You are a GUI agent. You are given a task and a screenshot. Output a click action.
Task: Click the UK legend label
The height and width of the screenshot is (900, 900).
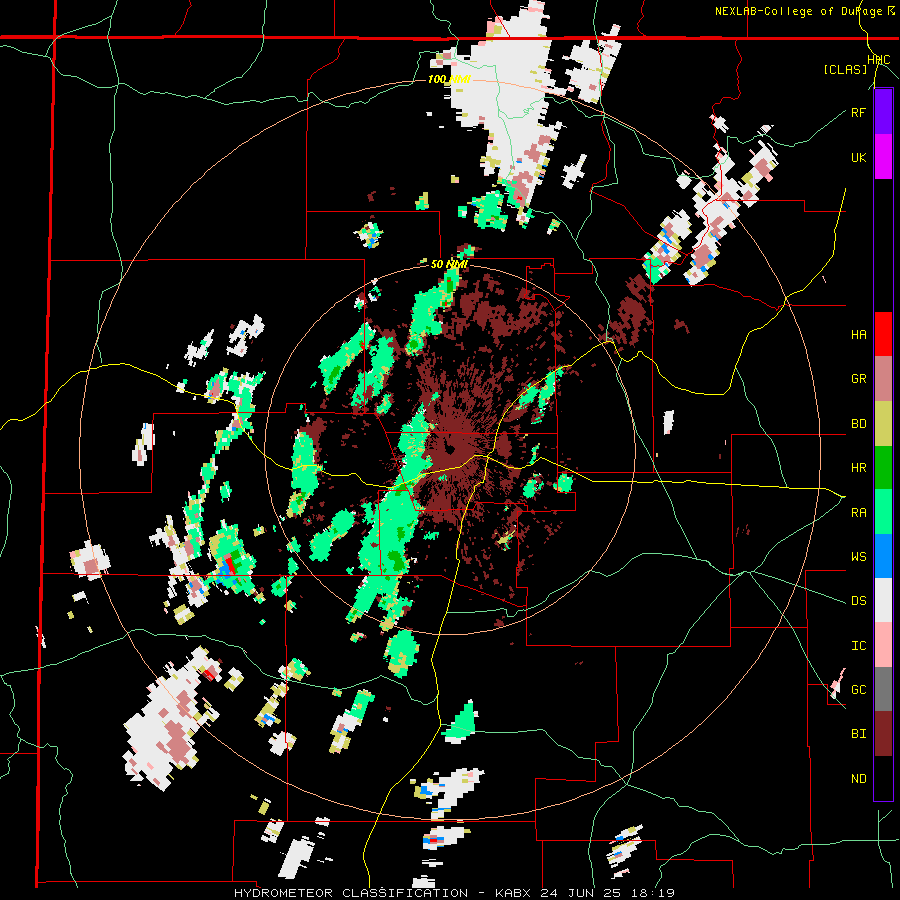pyautogui.click(x=858, y=157)
